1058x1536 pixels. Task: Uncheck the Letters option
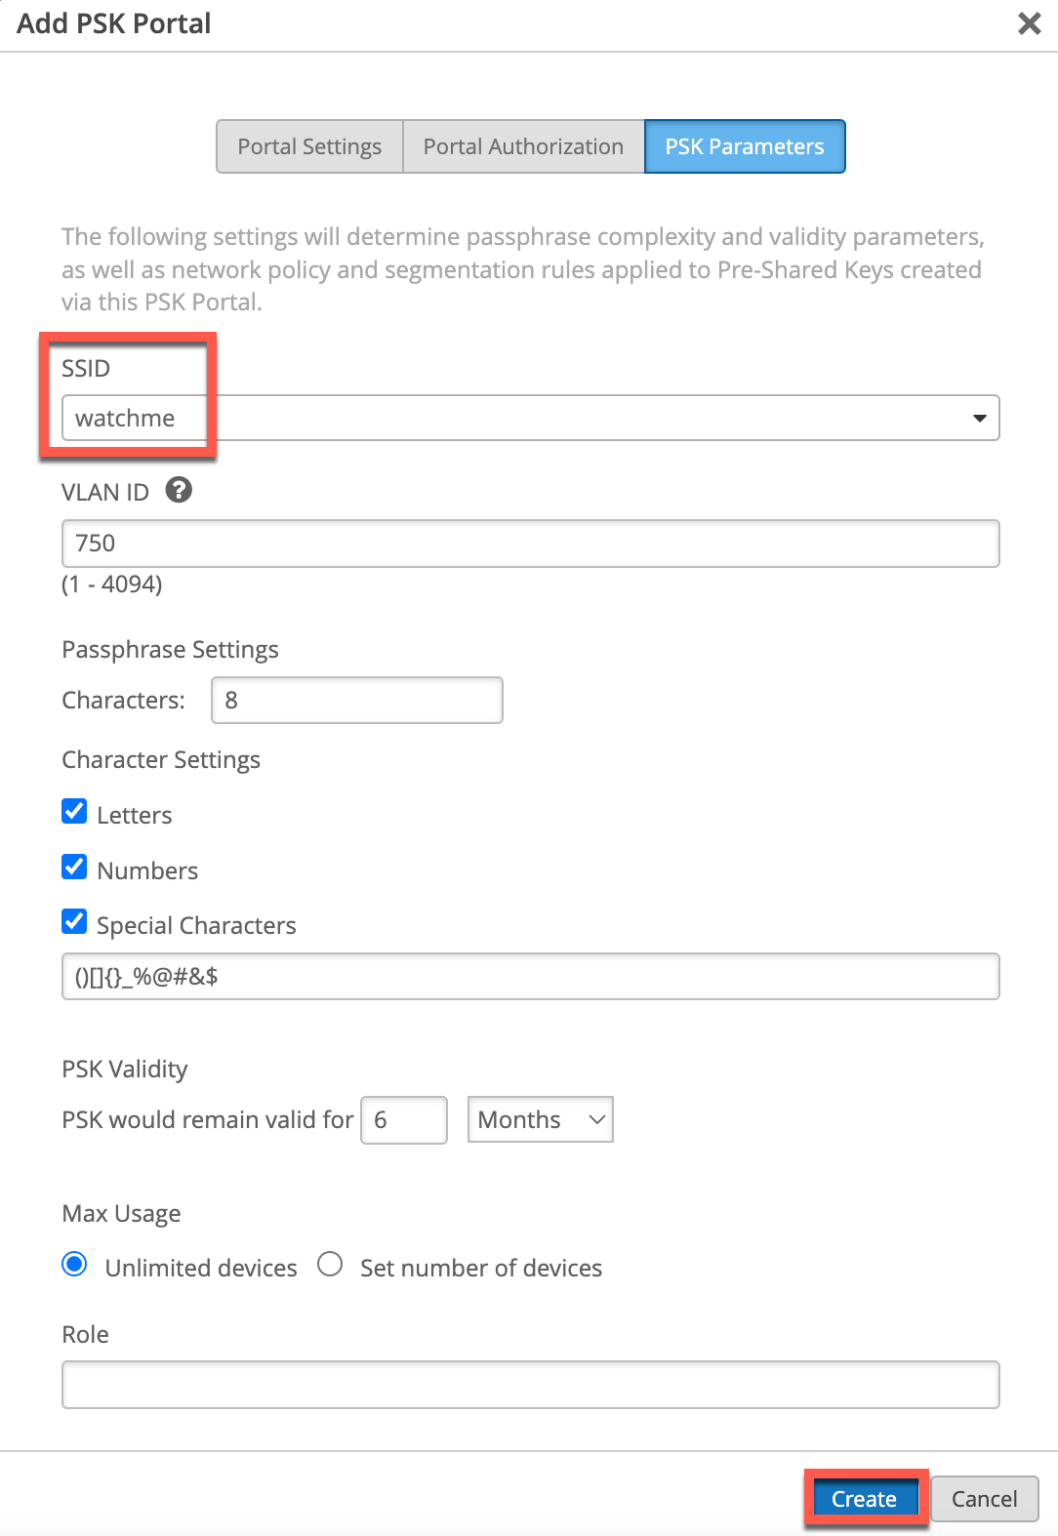click(74, 811)
